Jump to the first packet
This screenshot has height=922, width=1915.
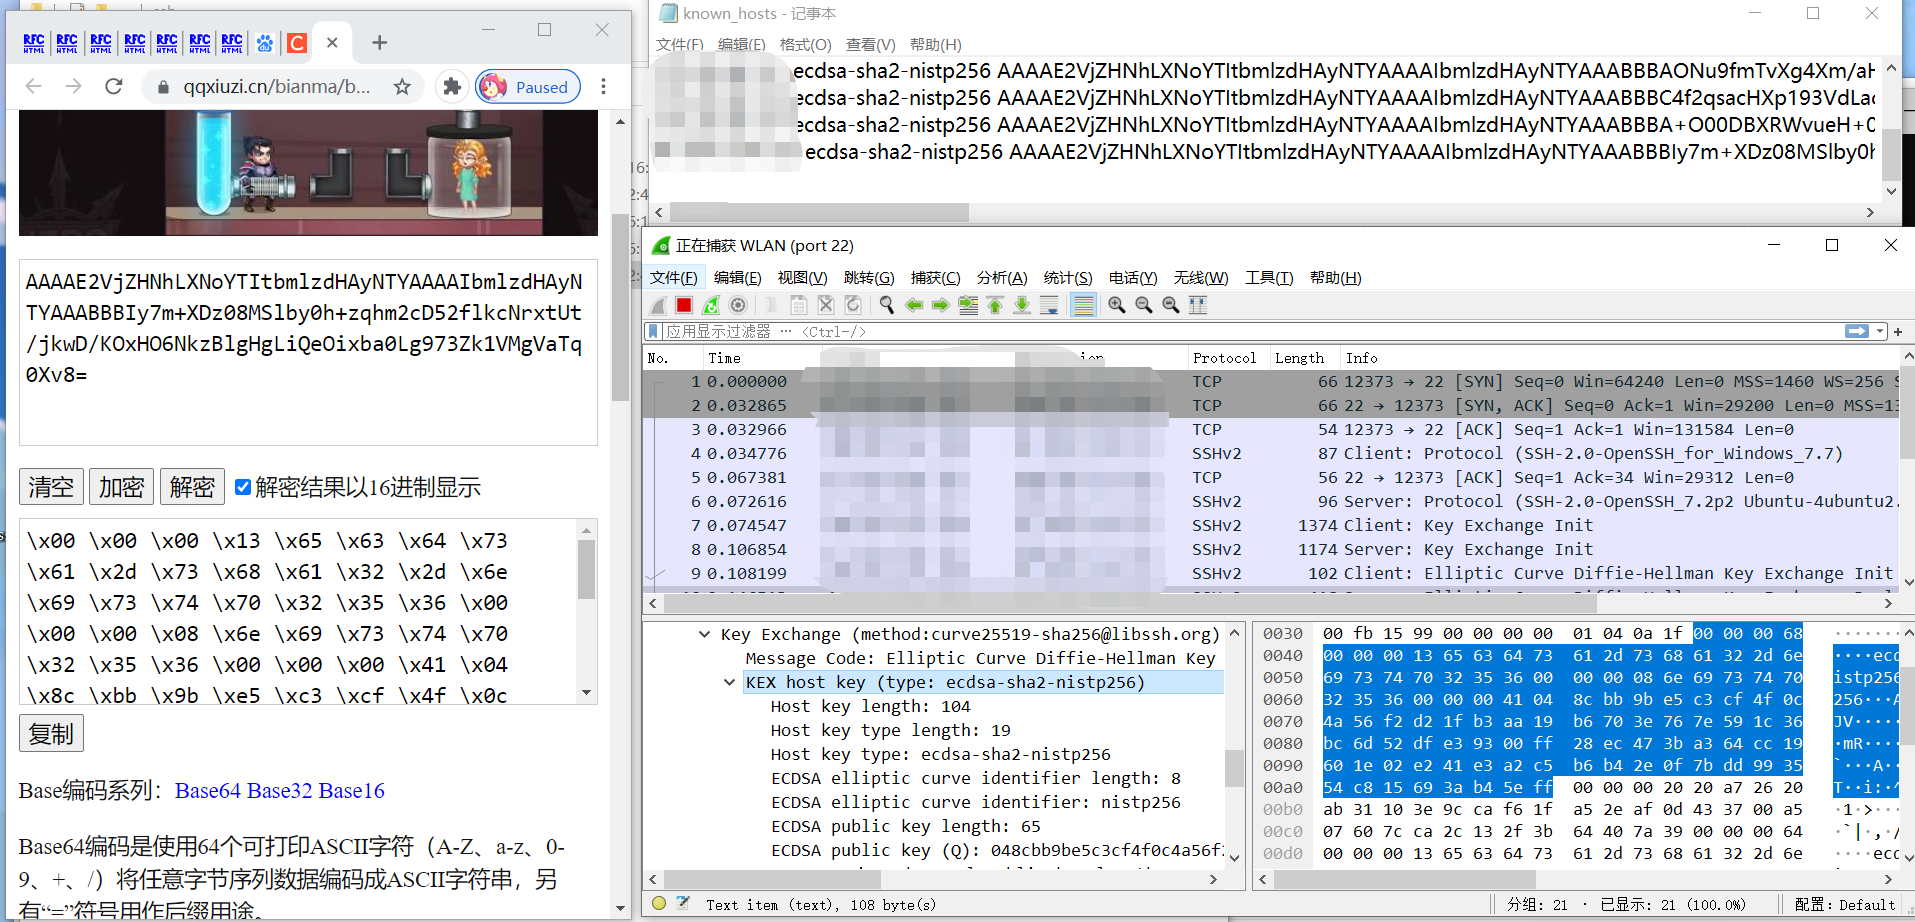(x=995, y=305)
